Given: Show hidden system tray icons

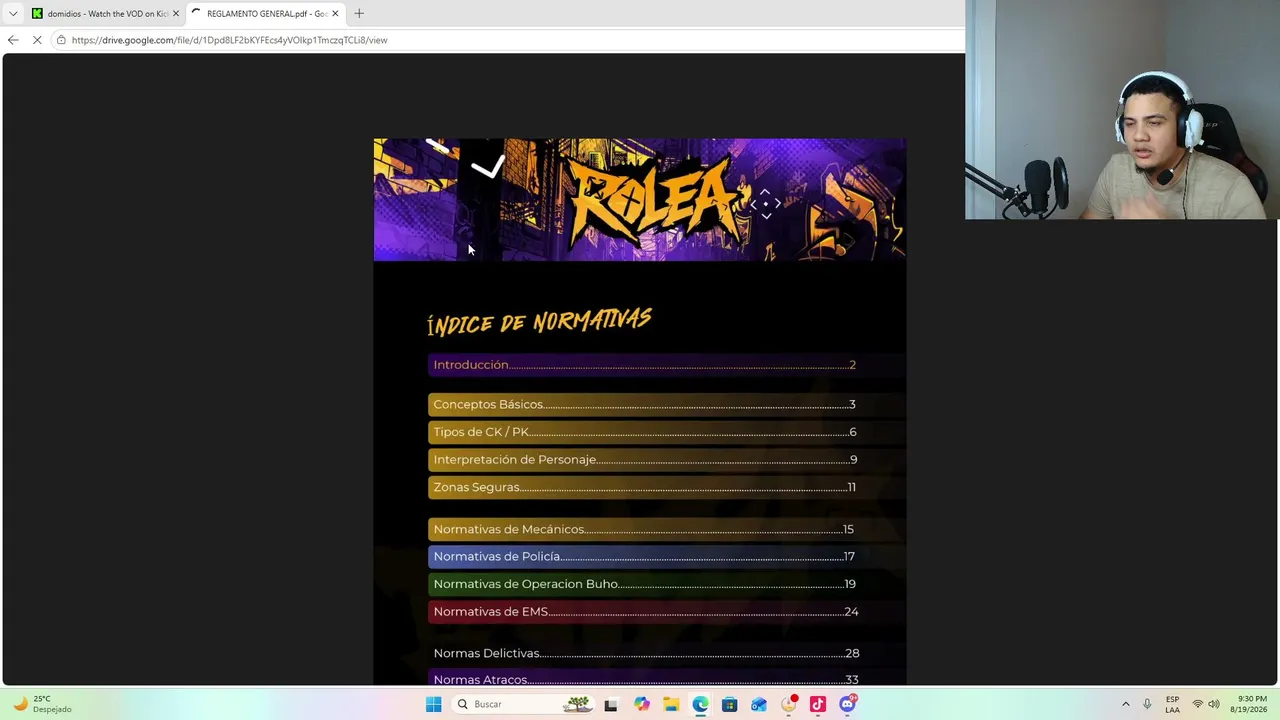Looking at the screenshot, I should (x=1126, y=704).
